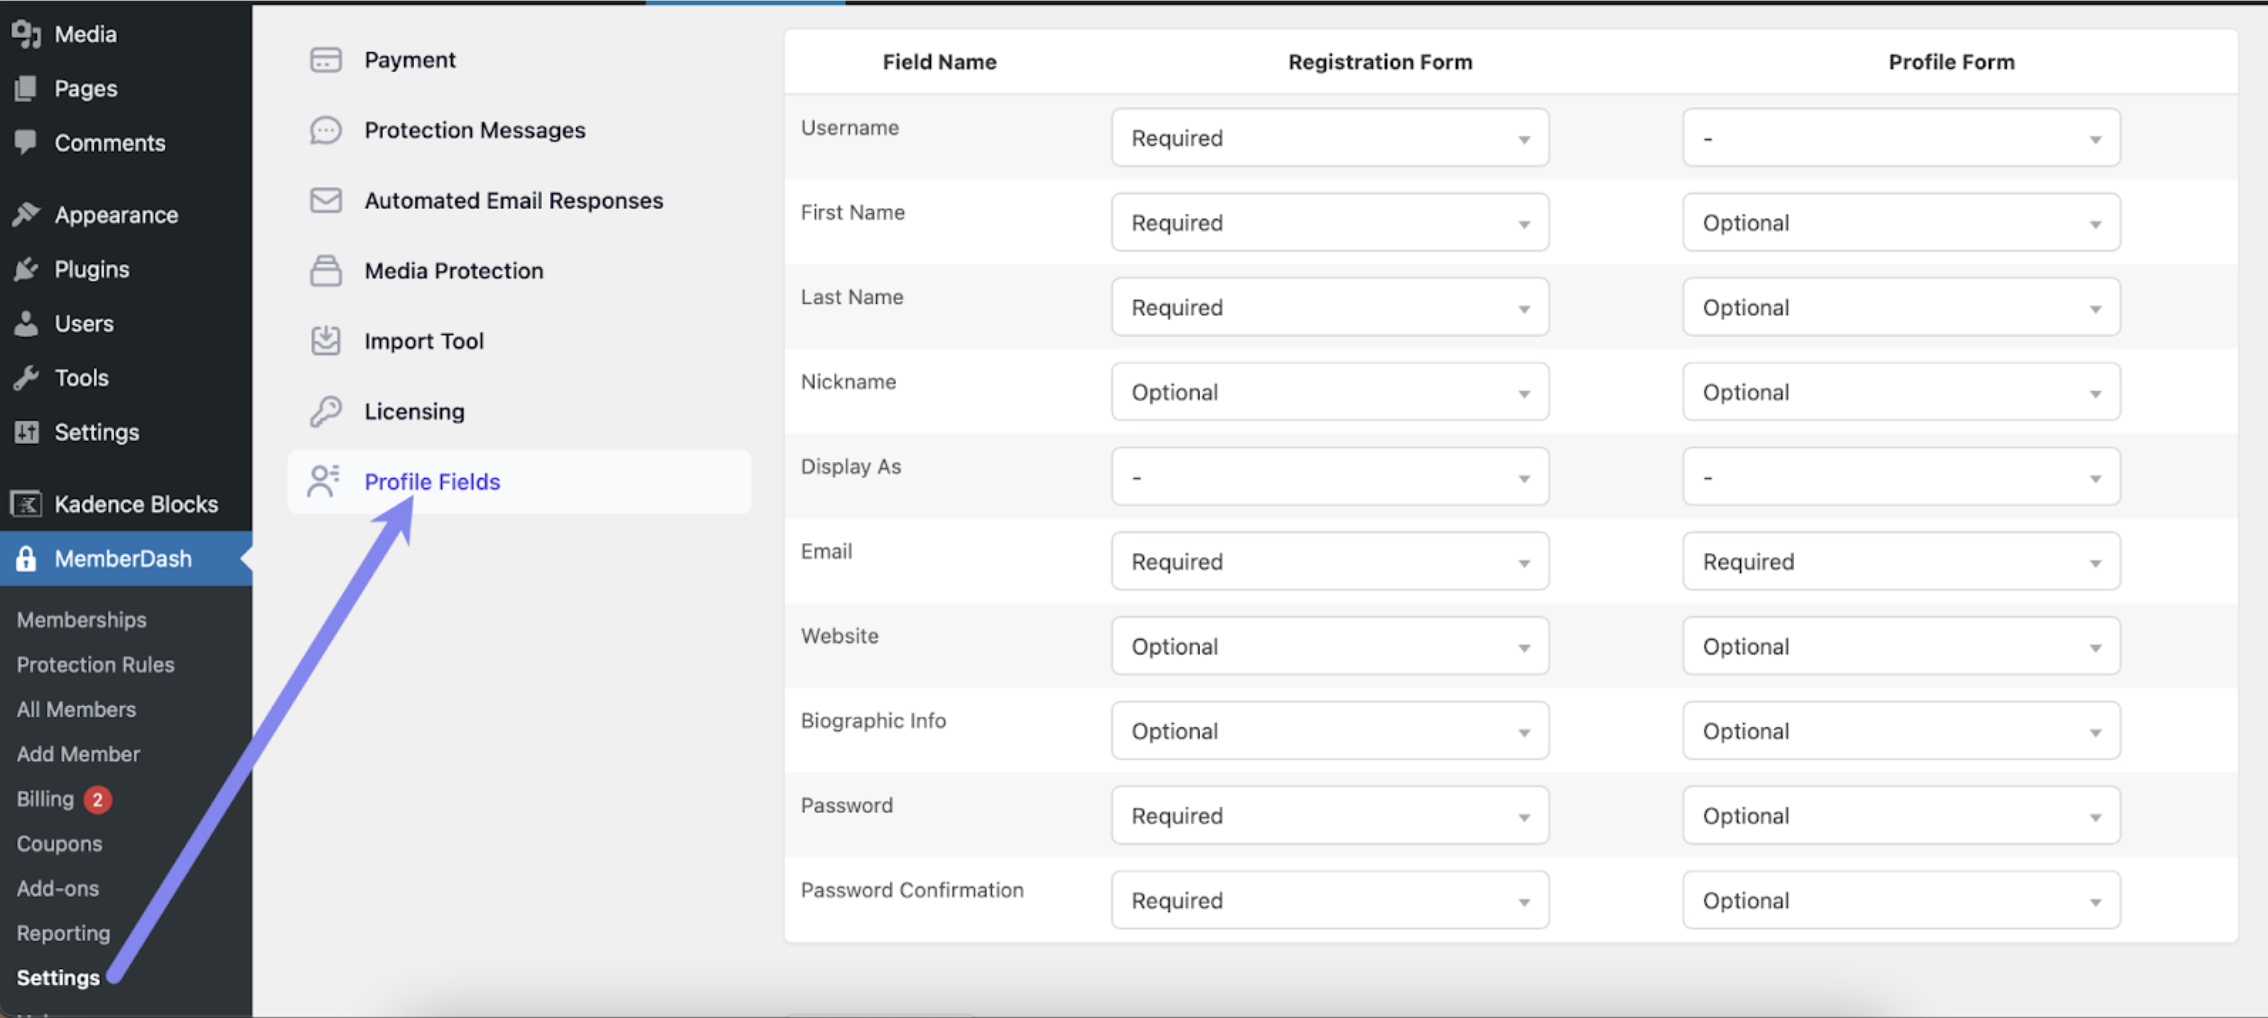This screenshot has width=2268, height=1018.
Task: Open Website Profile Form dropdown
Action: point(1901,646)
